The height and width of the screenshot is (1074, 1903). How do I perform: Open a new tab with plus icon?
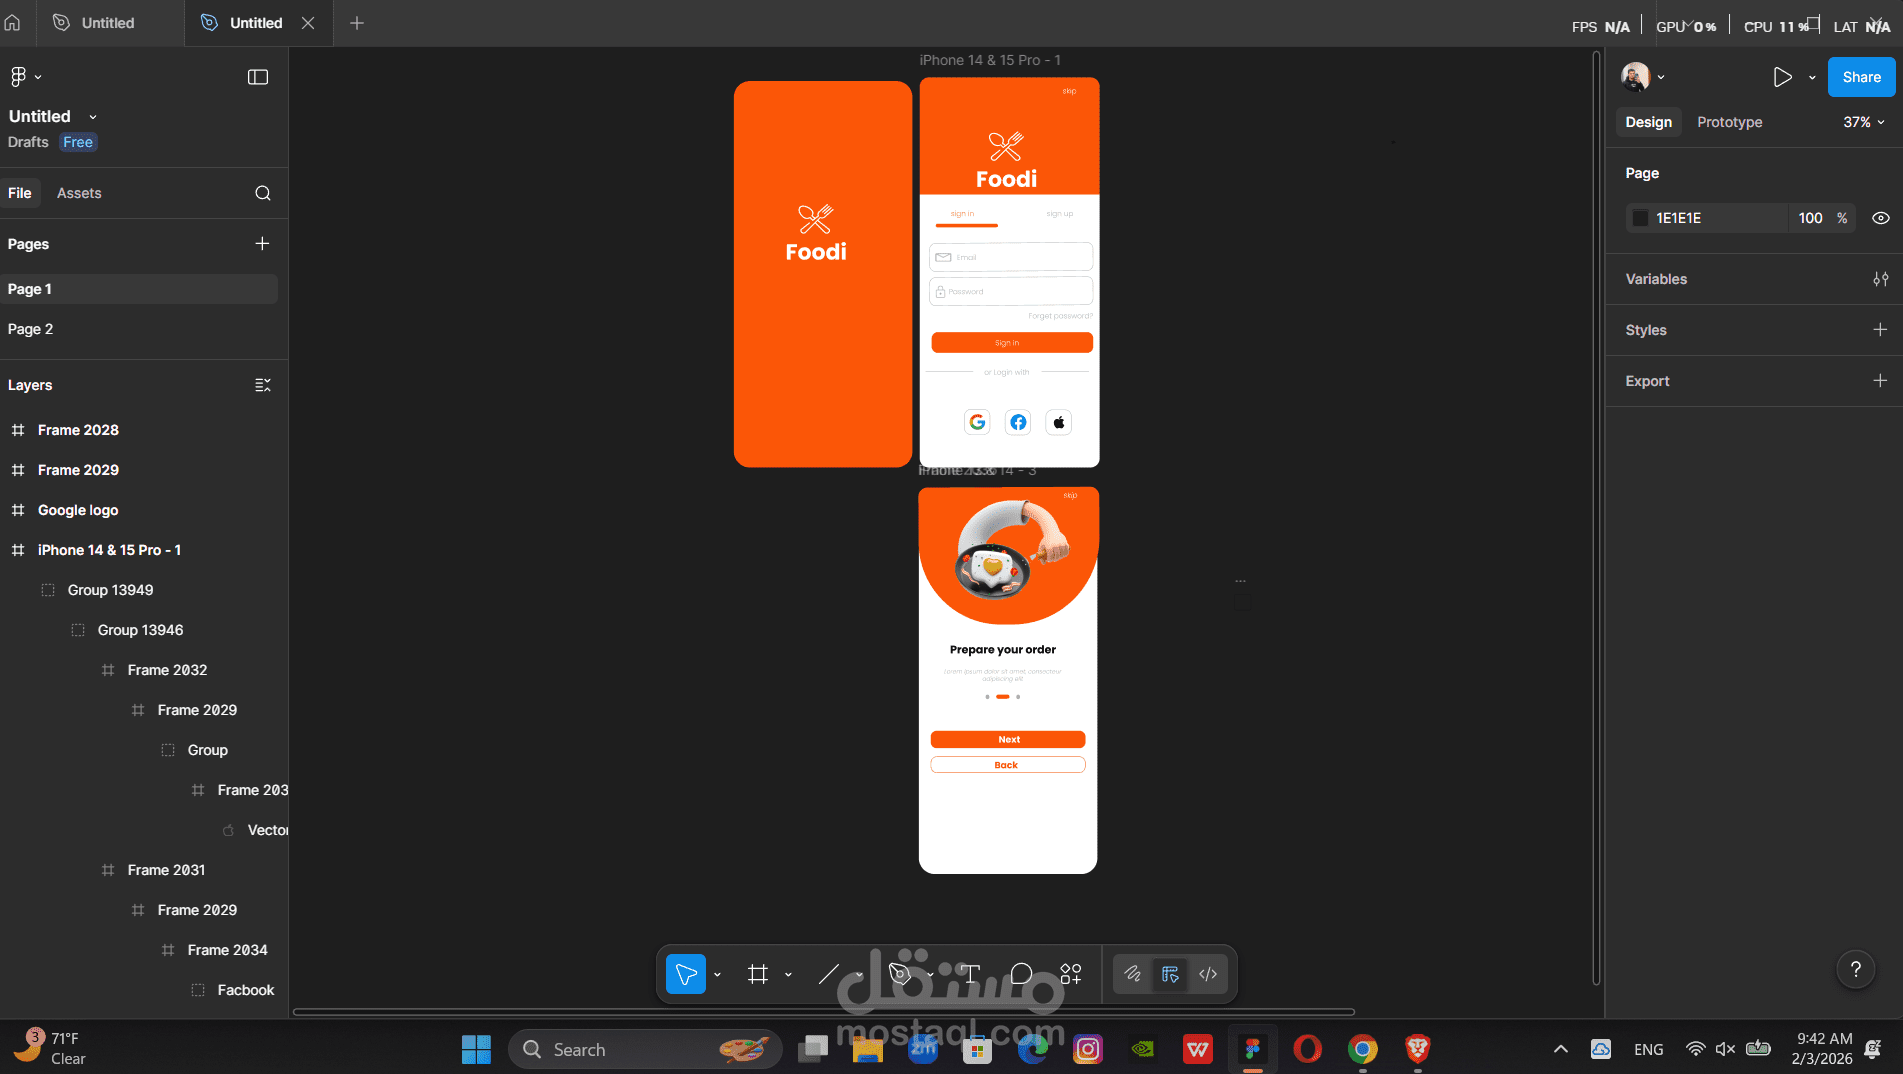pyautogui.click(x=357, y=22)
